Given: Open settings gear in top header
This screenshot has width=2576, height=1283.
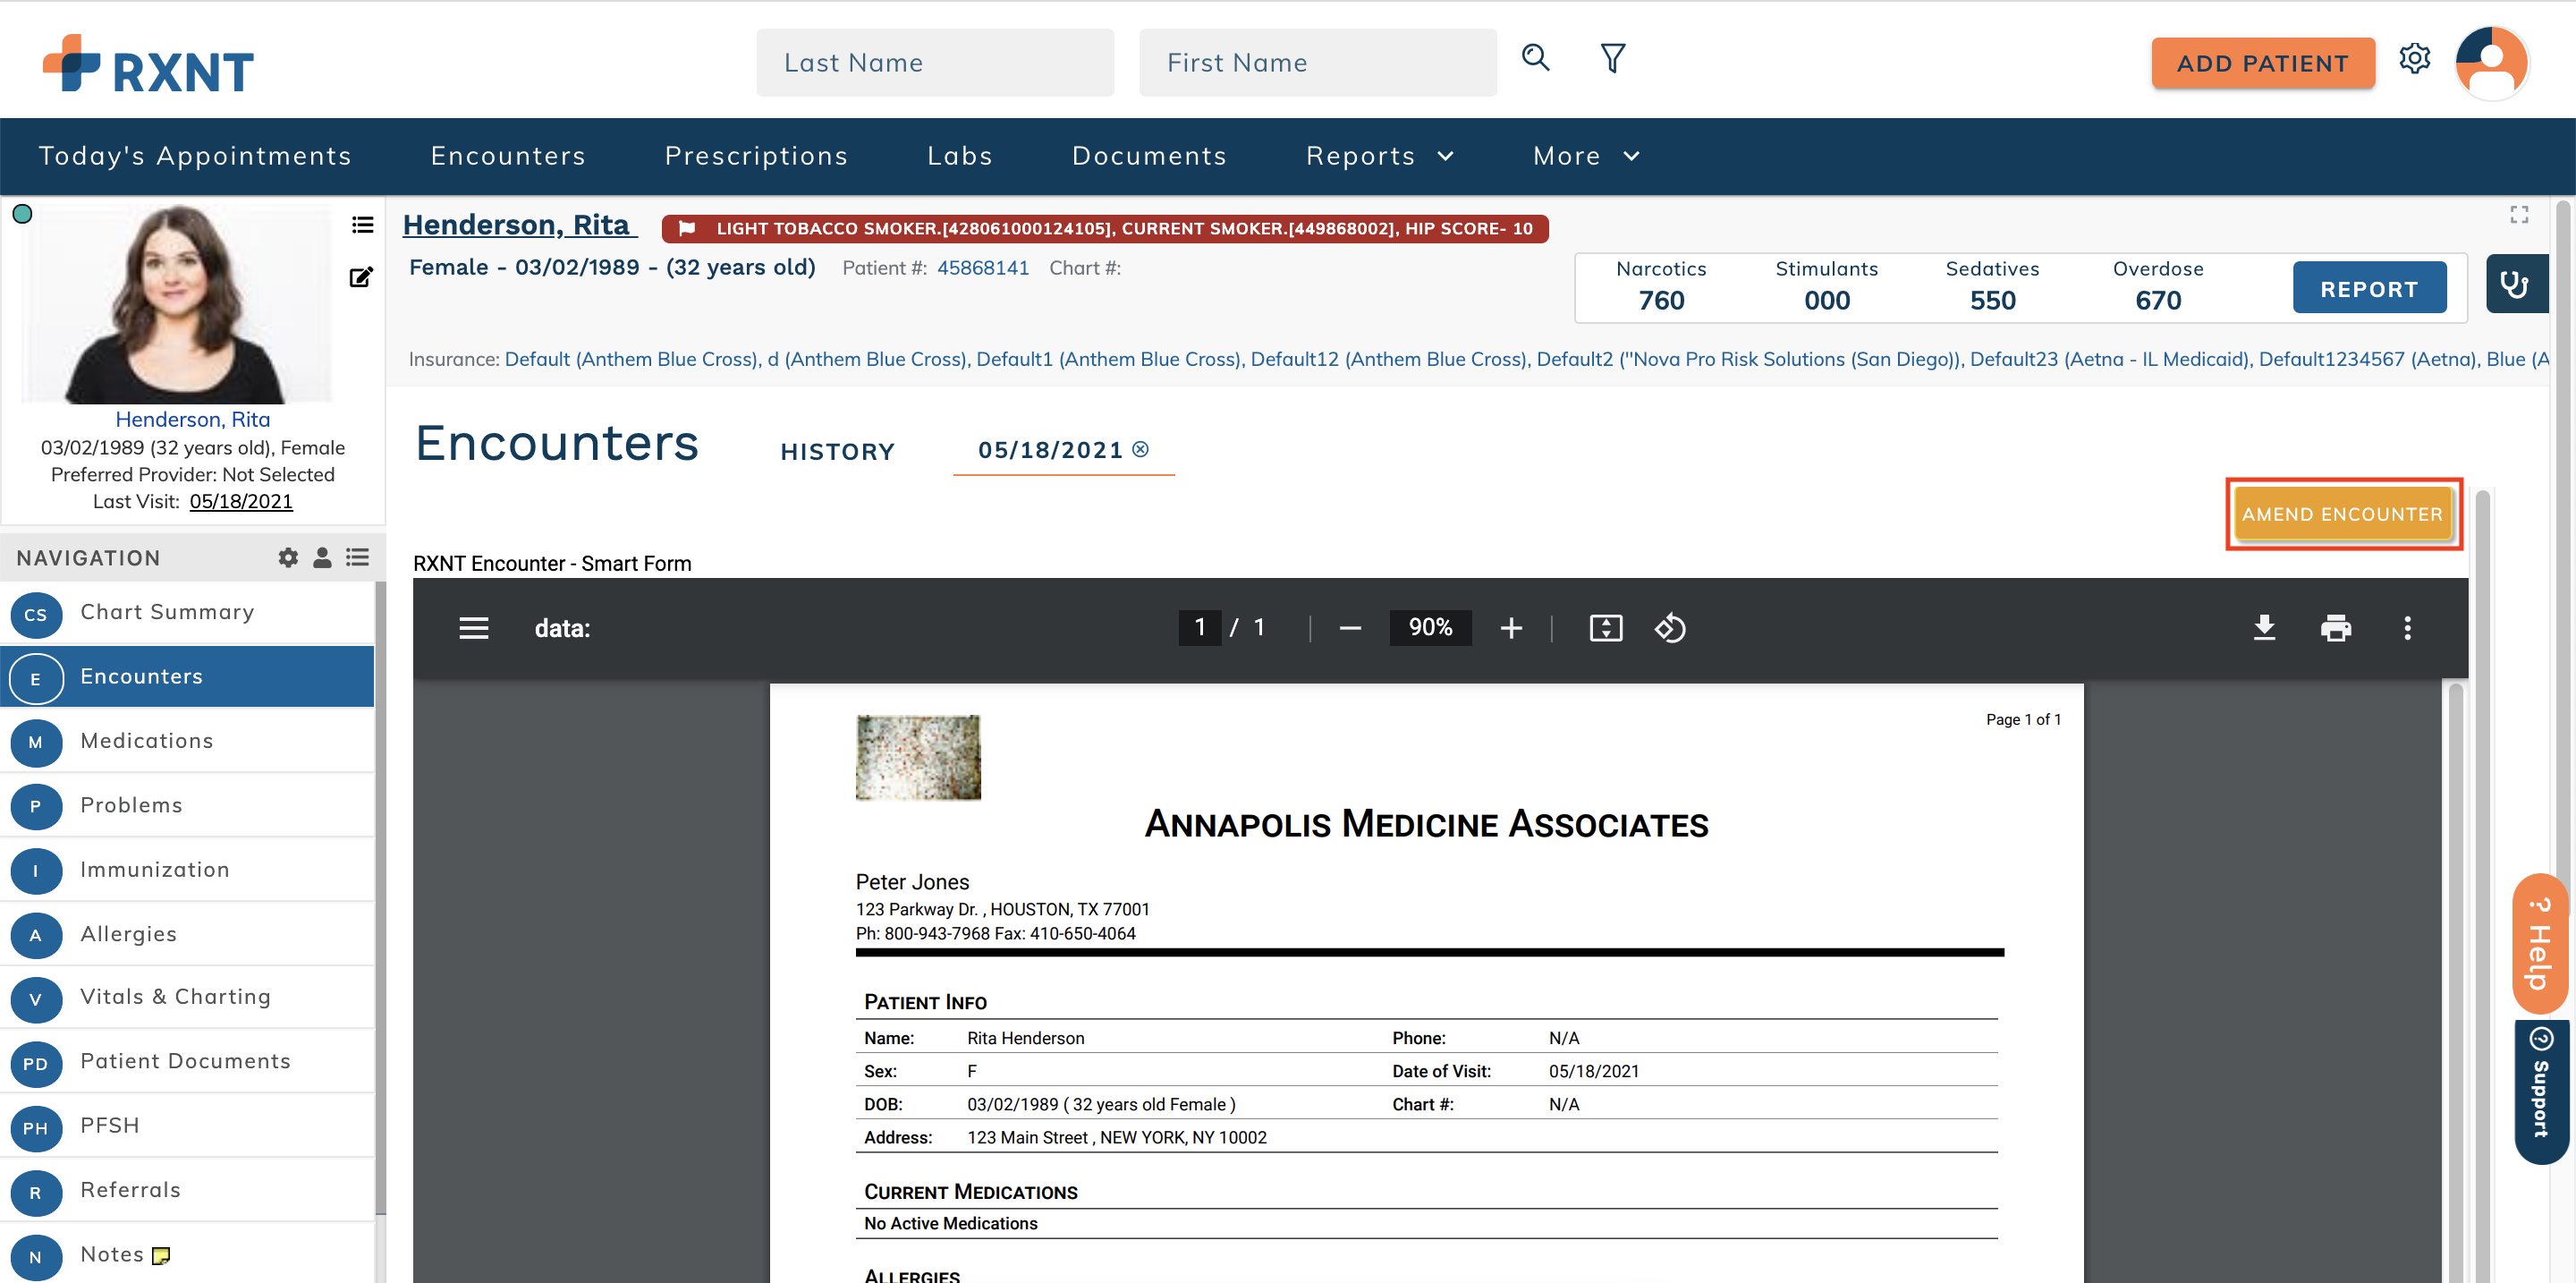Looking at the screenshot, I should click(x=2414, y=59).
